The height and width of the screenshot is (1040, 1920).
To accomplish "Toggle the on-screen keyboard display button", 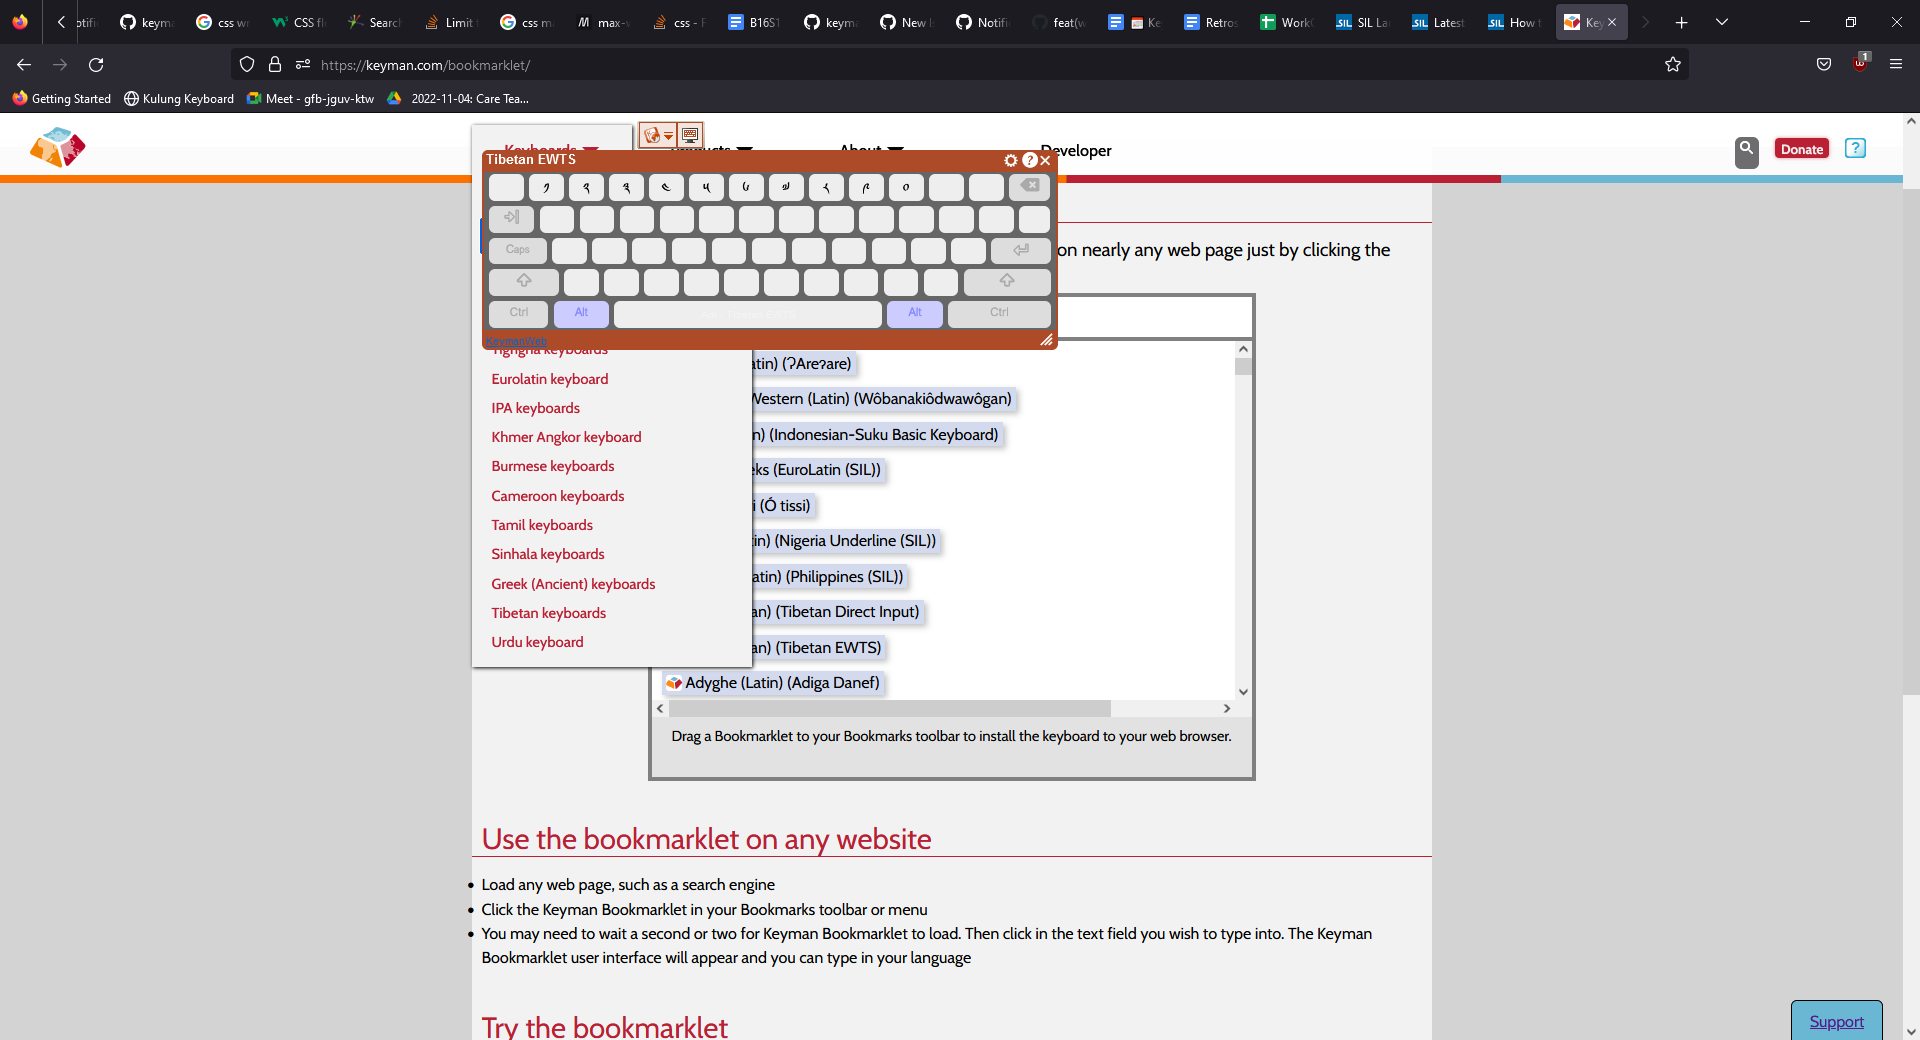I will [690, 135].
